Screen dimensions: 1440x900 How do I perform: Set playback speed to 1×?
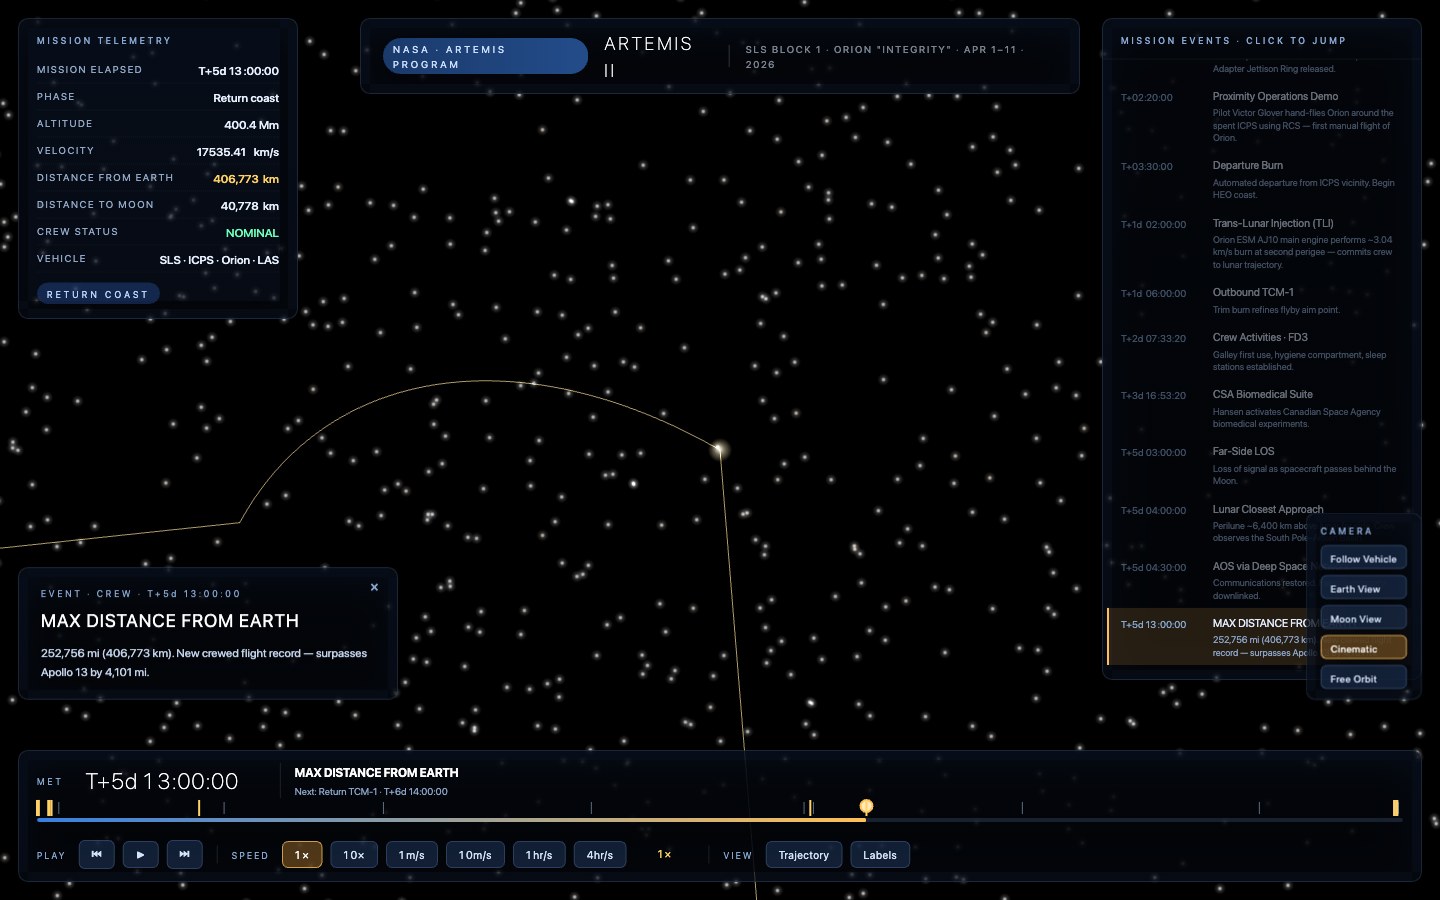click(302, 855)
